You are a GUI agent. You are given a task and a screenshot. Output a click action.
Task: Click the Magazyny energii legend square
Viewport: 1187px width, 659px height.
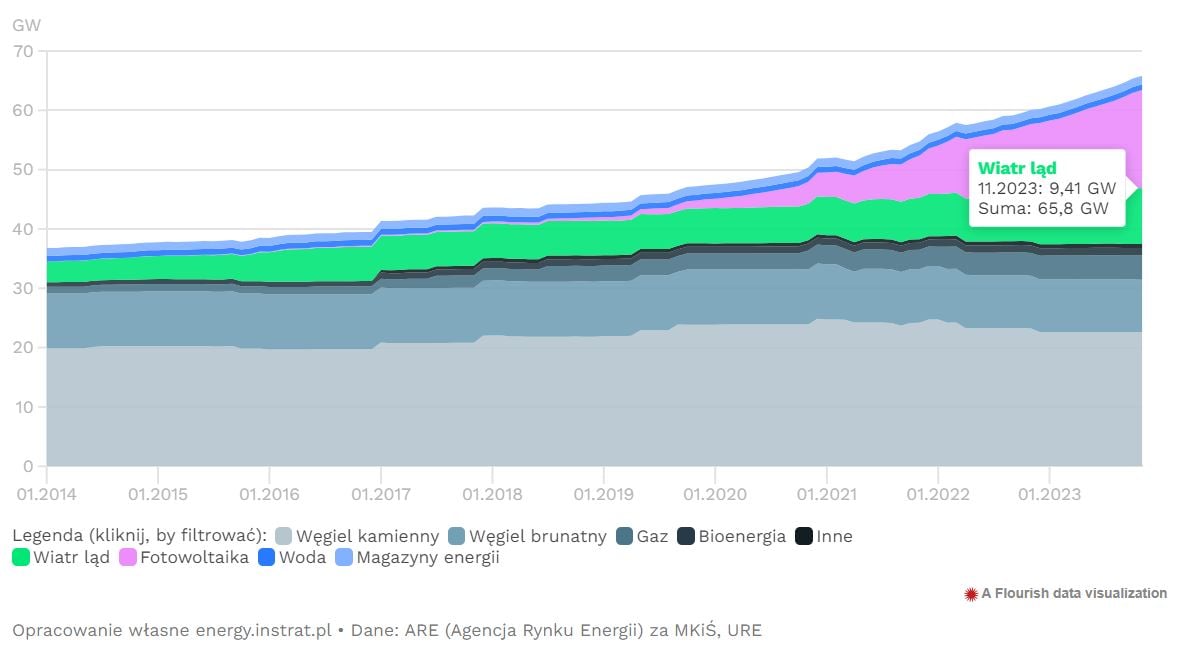coord(344,558)
